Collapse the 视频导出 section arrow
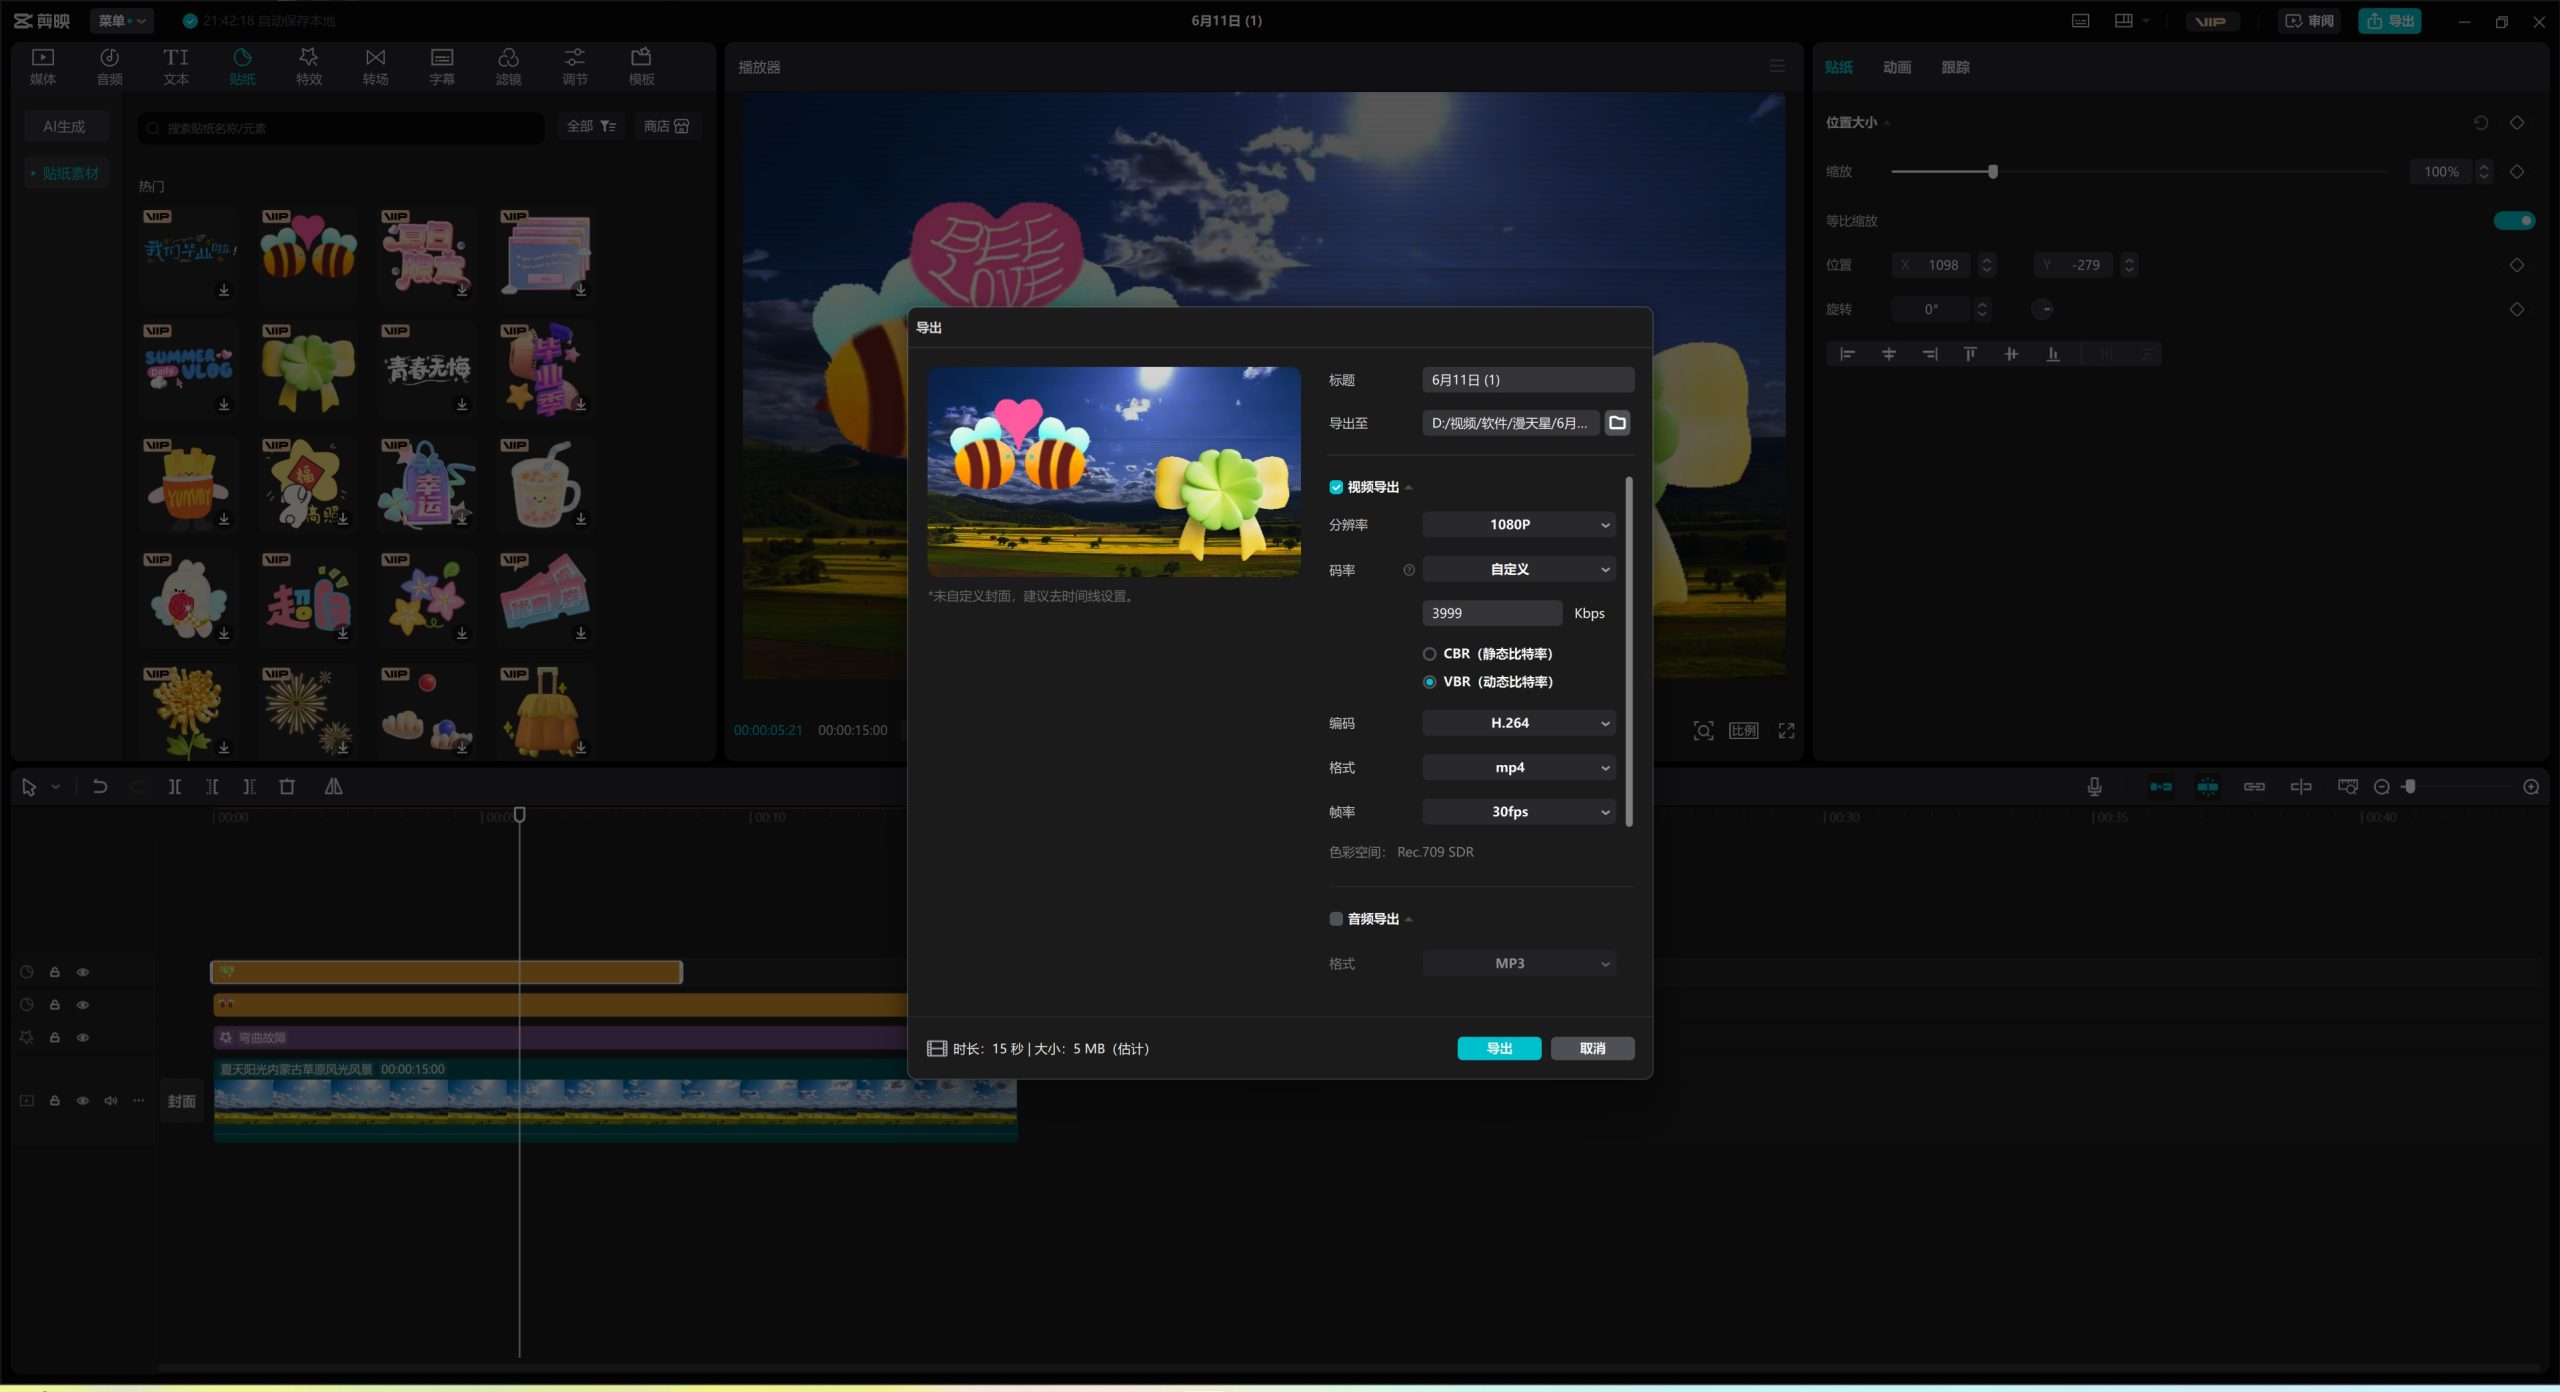This screenshot has height=1392, width=2560. (x=1409, y=488)
